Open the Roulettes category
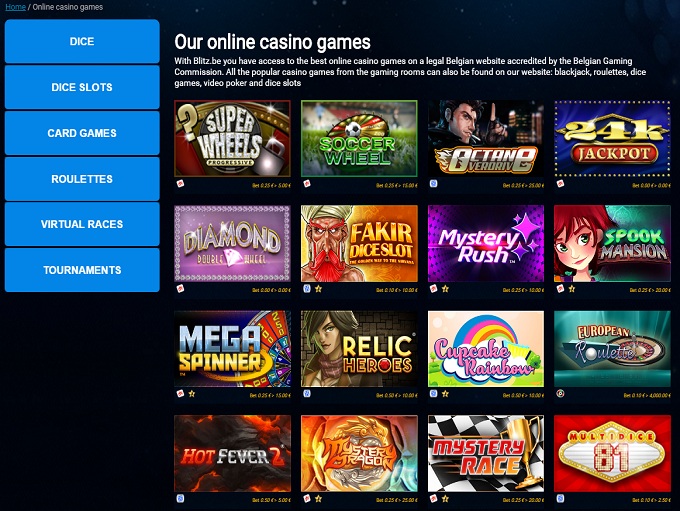This screenshot has height=511, width=680. (x=82, y=179)
